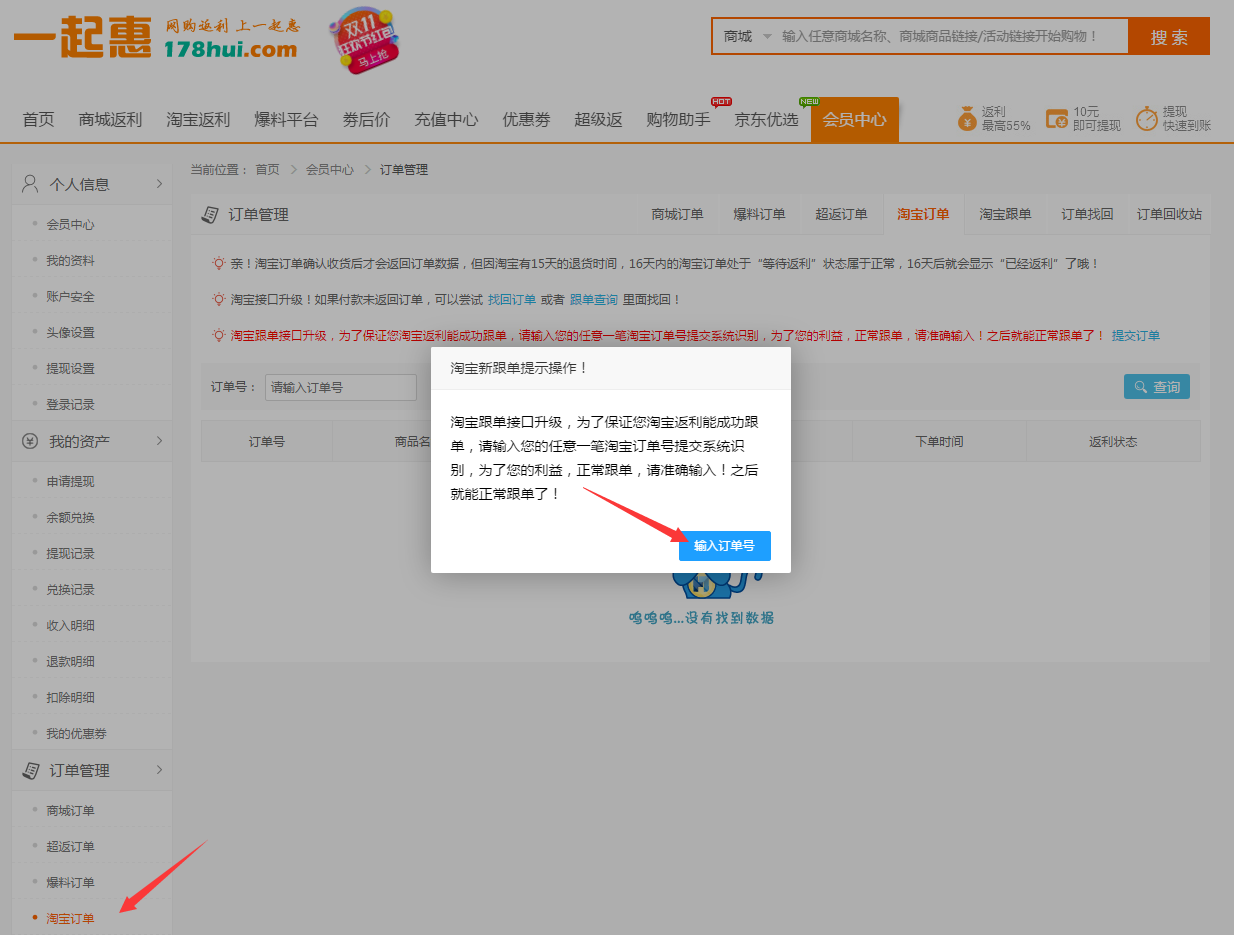
Task: Click the 首页 breadcrumb link
Action: point(268,170)
